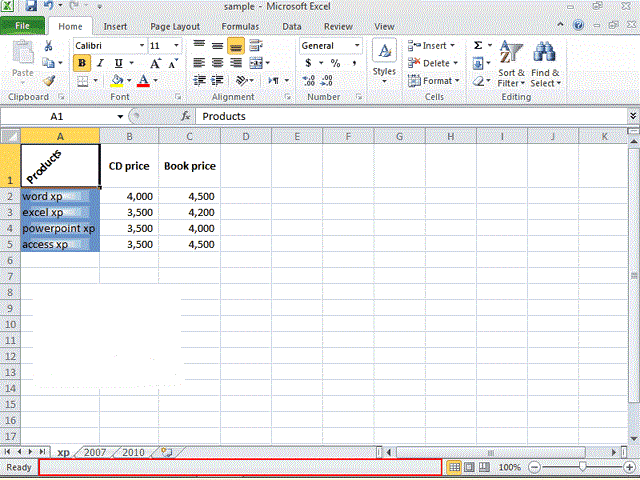Expand the Name Box dropdown arrow
The height and width of the screenshot is (480, 640).
tap(120, 116)
